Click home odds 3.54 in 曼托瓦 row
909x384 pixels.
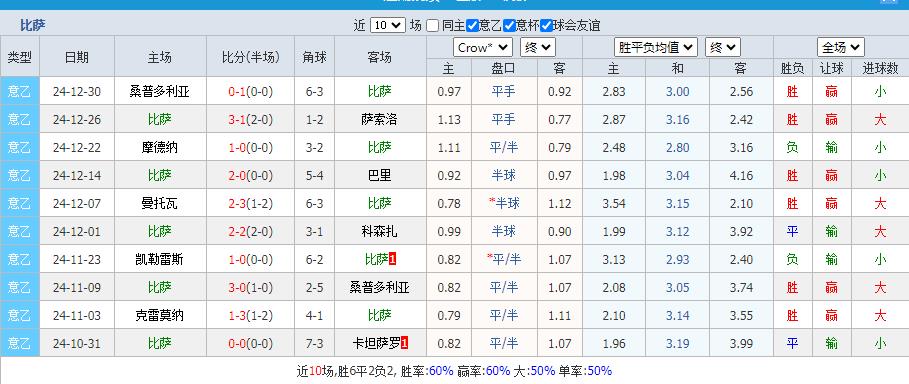pyautogui.click(x=614, y=203)
